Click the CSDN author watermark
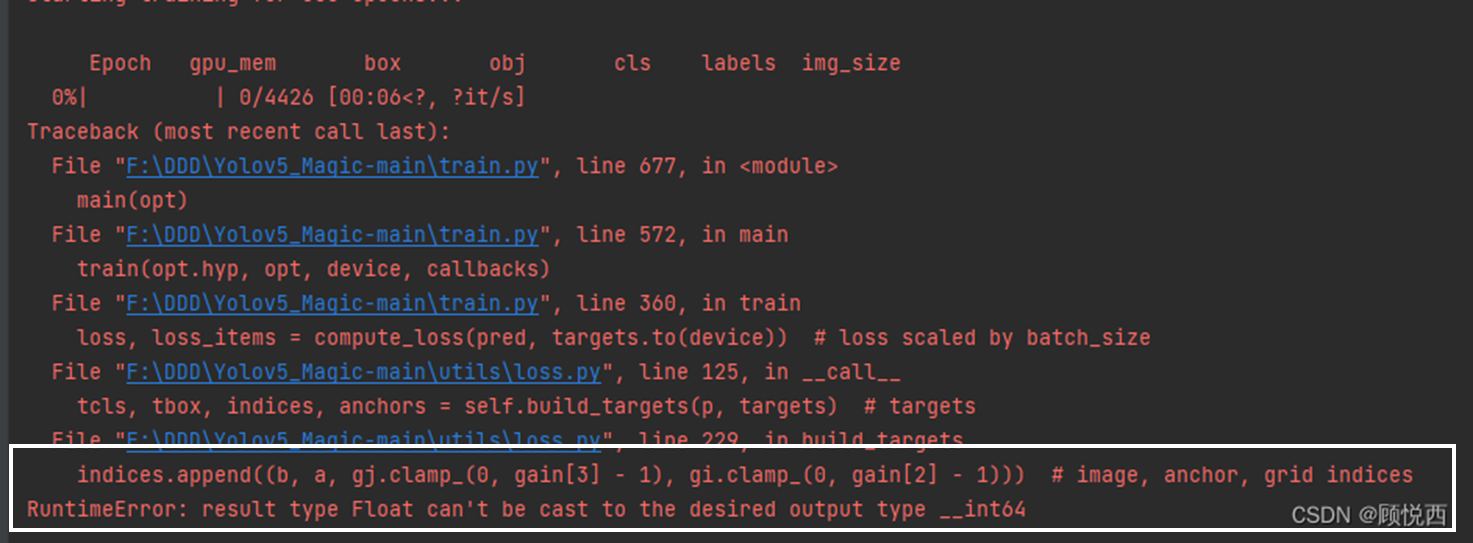Viewport: 1473px width, 543px height. tap(1368, 515)
